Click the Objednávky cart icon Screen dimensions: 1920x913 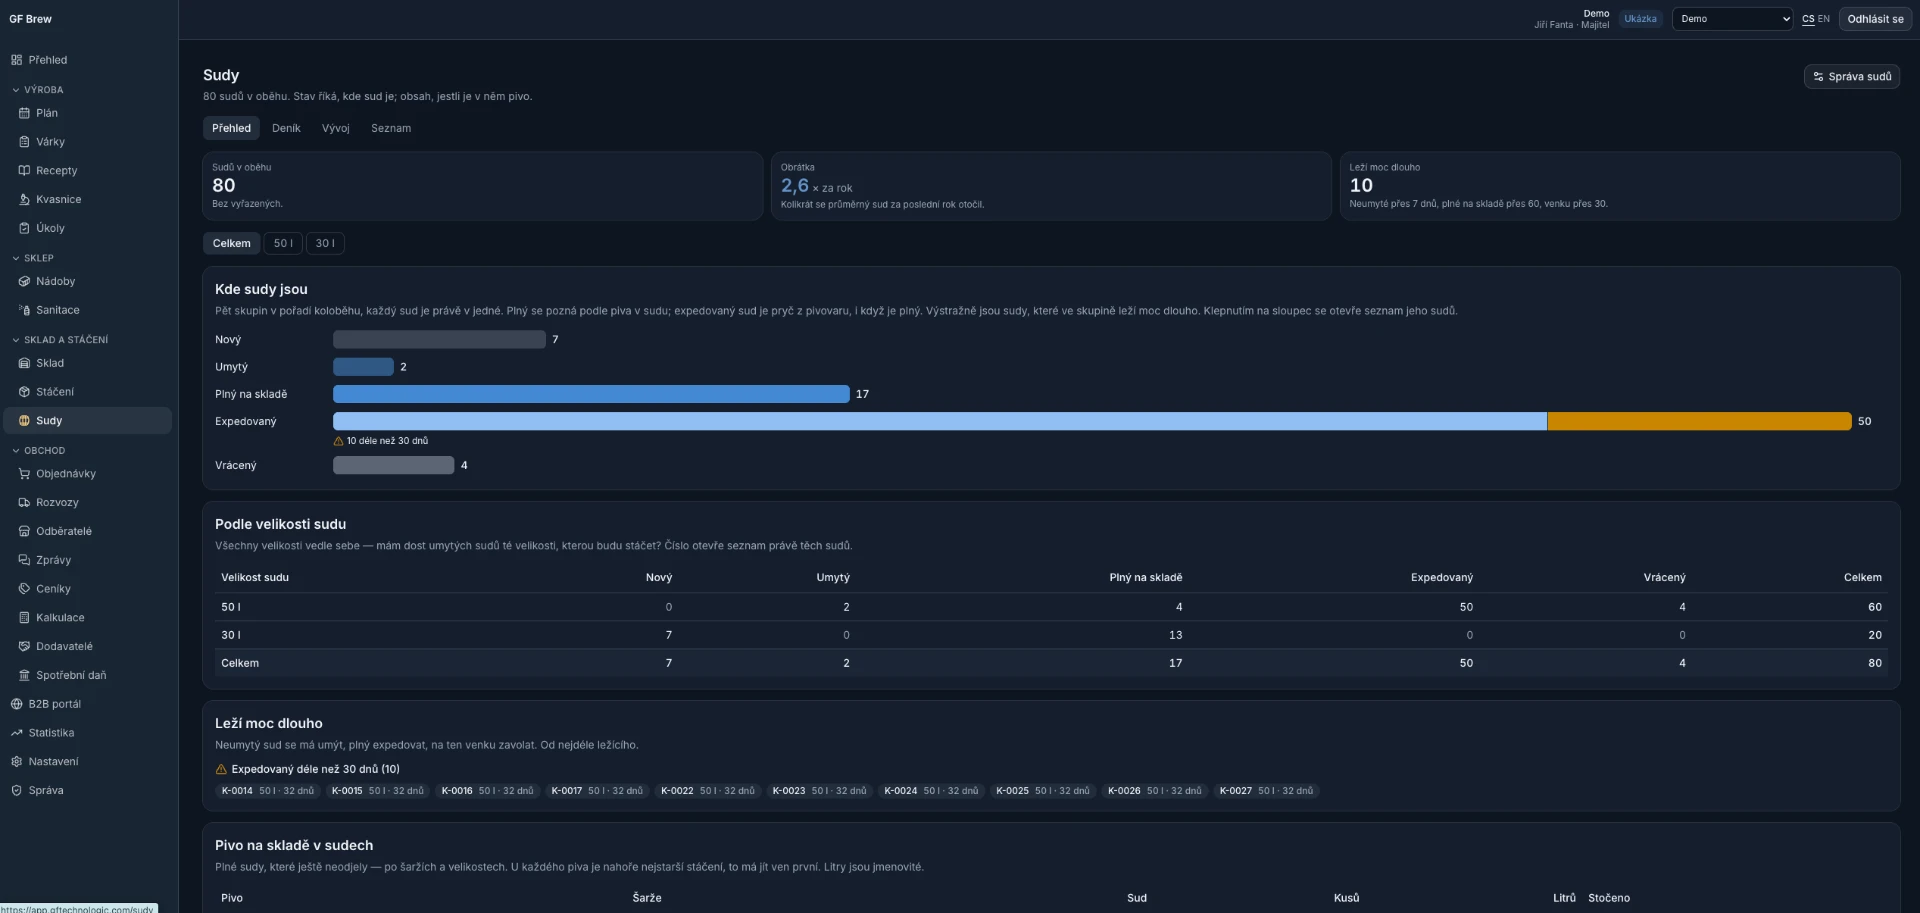(24, 474)
